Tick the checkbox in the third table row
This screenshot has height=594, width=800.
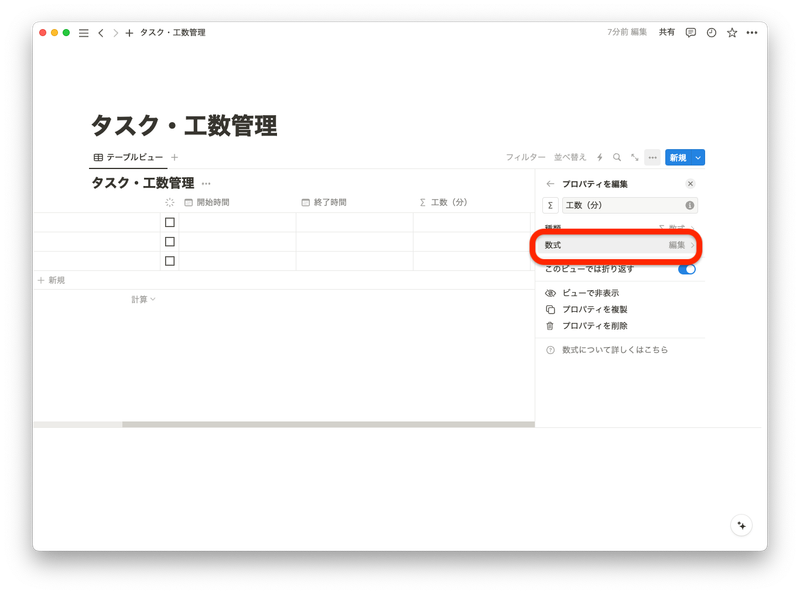[x=170, y=259]
